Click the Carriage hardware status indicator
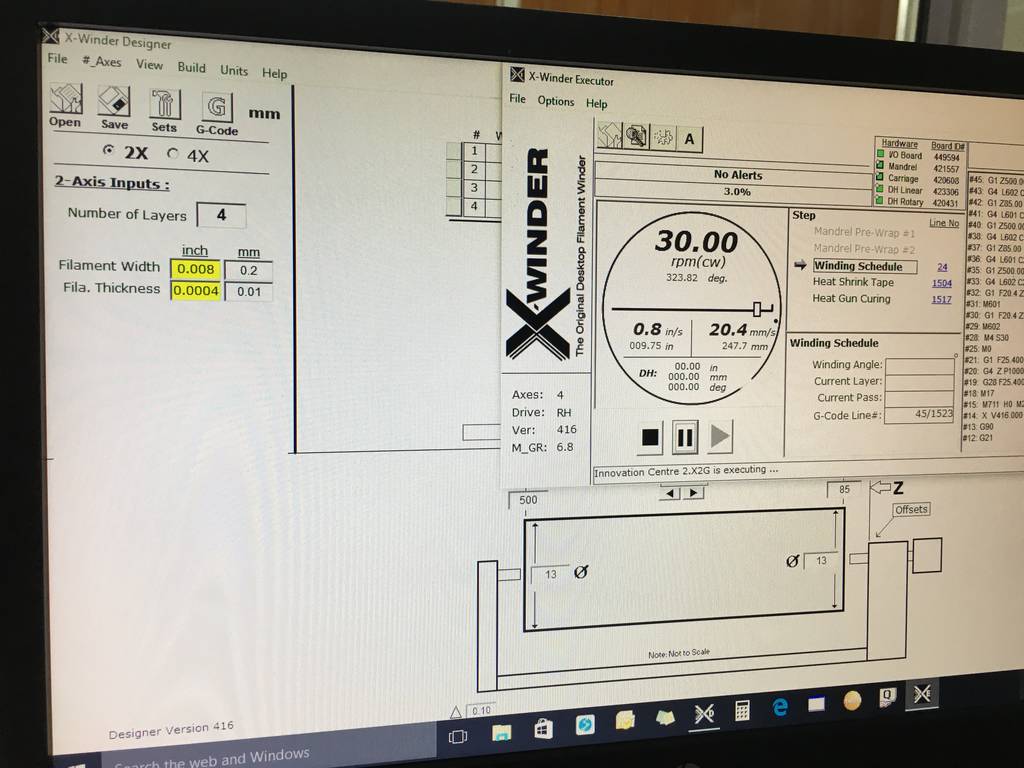This screenshot has height=768, width=1024. (x=880, y=177)
